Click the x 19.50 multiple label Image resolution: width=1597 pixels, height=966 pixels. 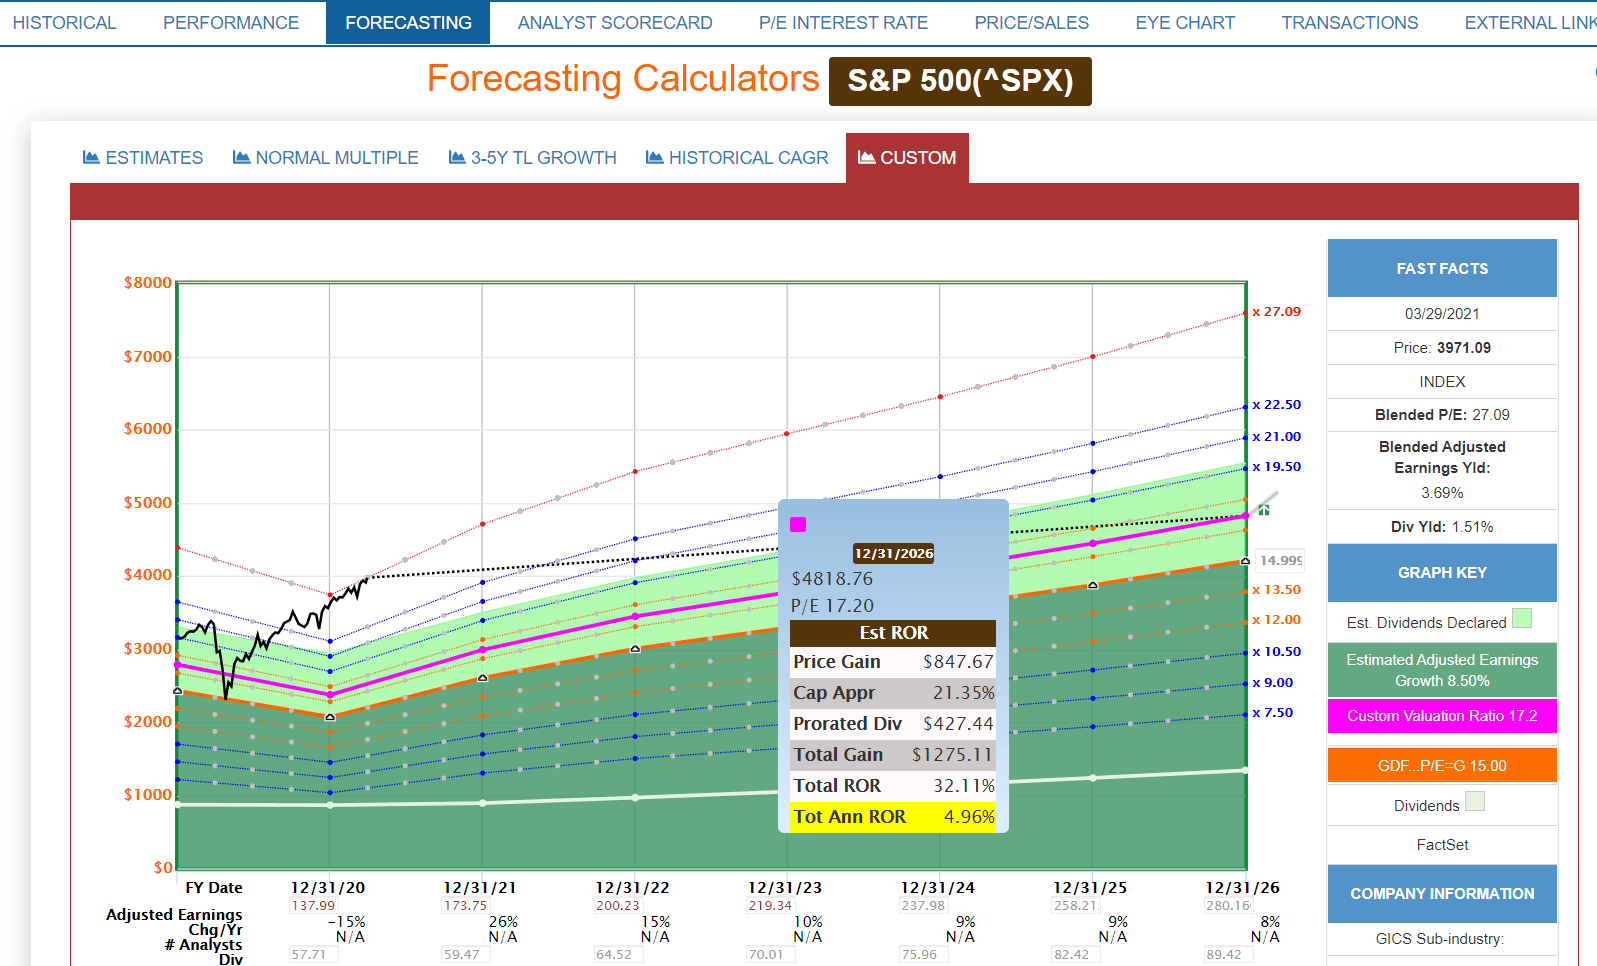pyautogui.click(x=1277, y=467)
